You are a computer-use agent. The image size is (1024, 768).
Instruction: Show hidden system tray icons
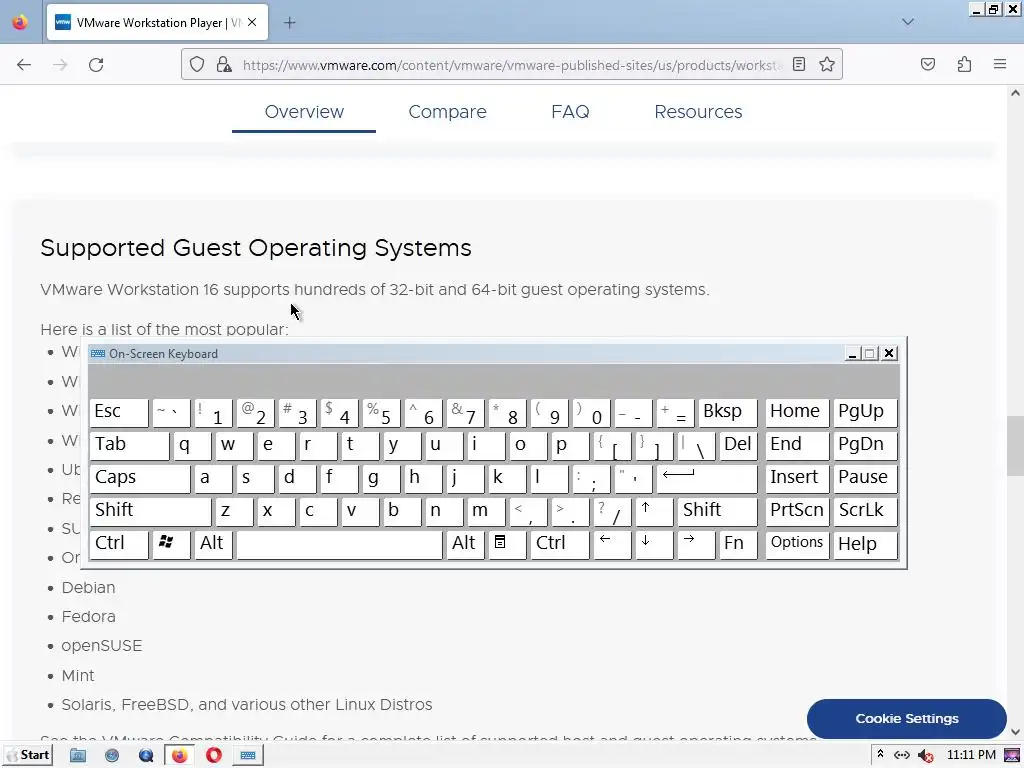click(x=880, y=755)
